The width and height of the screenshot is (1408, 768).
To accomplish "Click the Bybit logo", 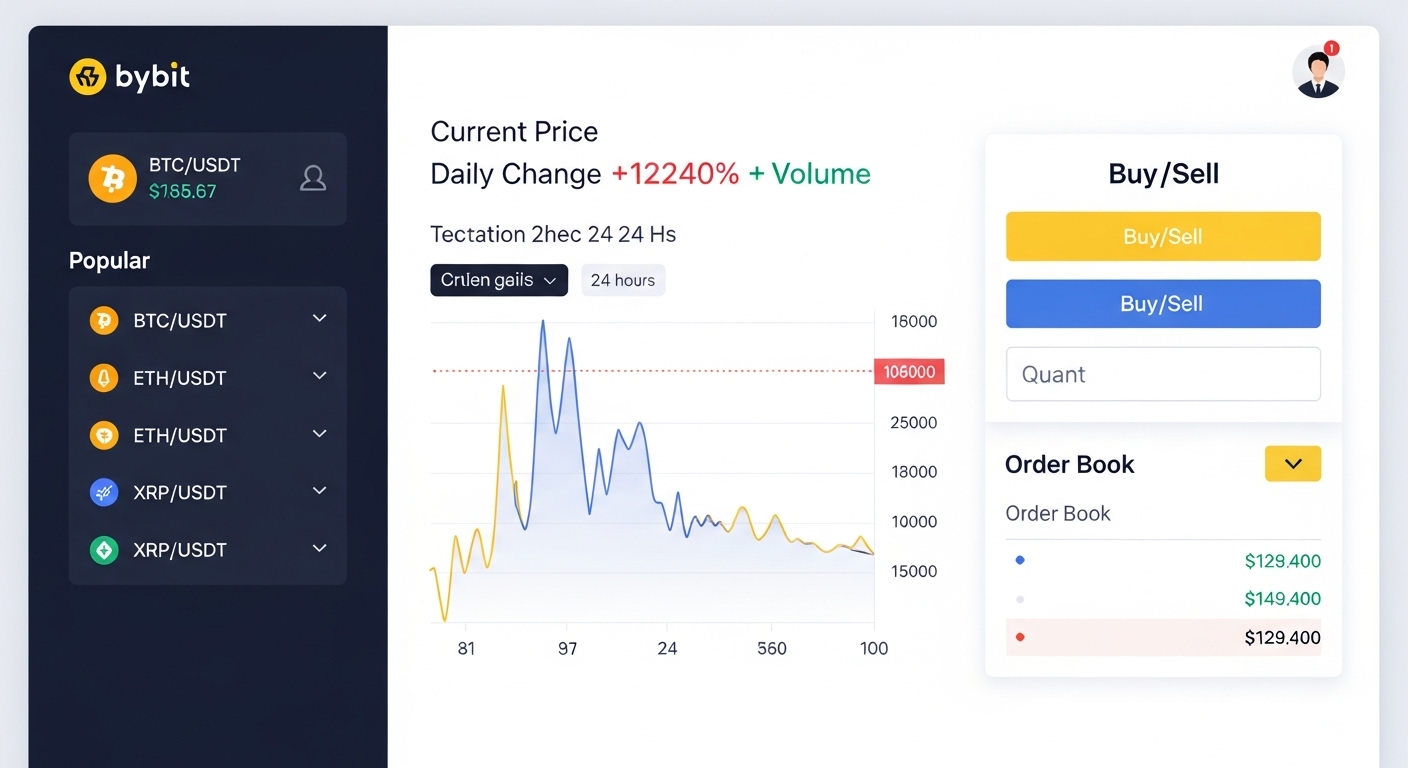I will pyautogui.click(x=129, y=77).
